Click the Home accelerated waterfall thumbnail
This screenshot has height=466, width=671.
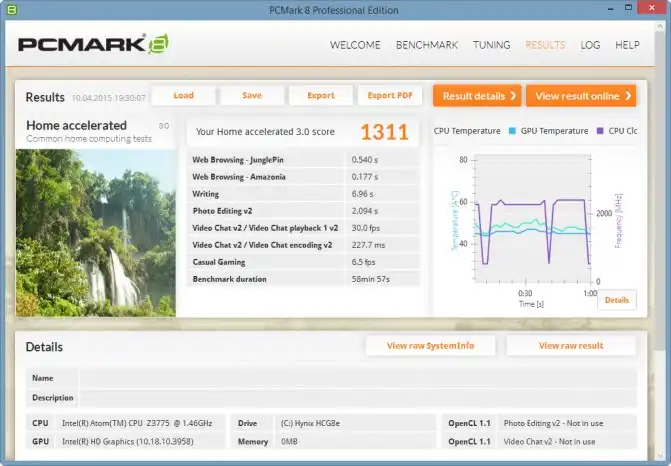[x=95, y=232]
